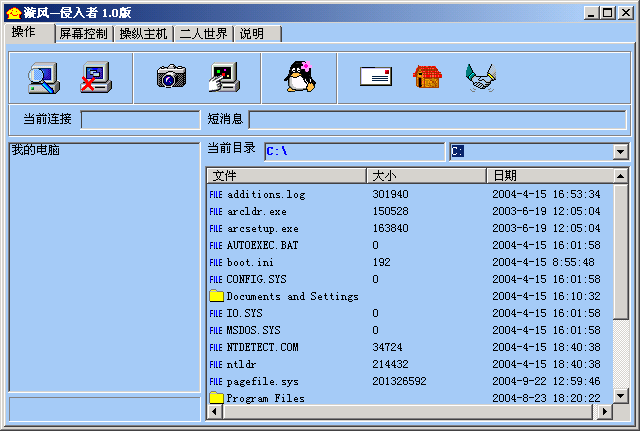Switch to the 屏幕控制 tab
This screenshot has width=640, height=431.
pos(82,33)
